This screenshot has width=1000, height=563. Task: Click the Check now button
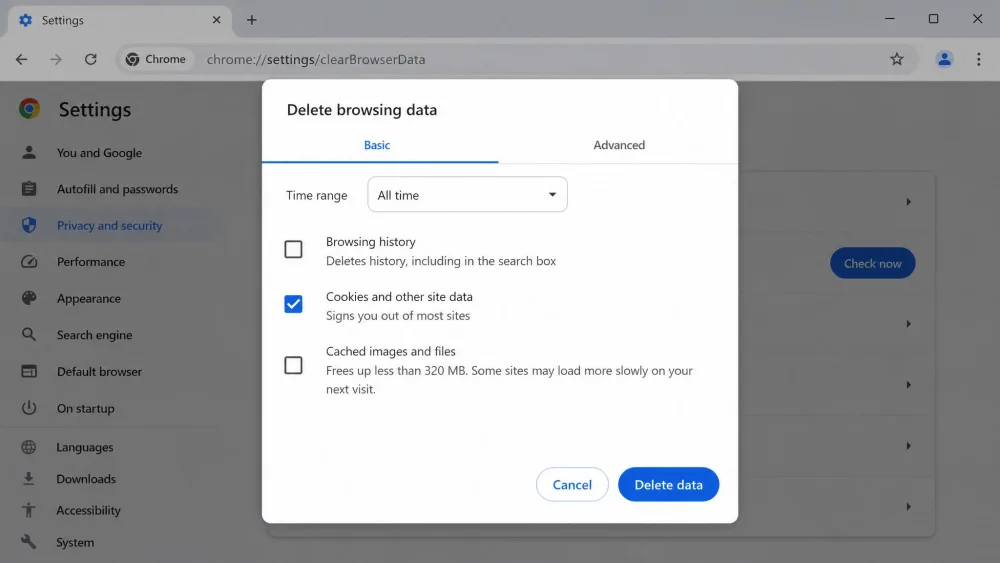click(872, 263)
